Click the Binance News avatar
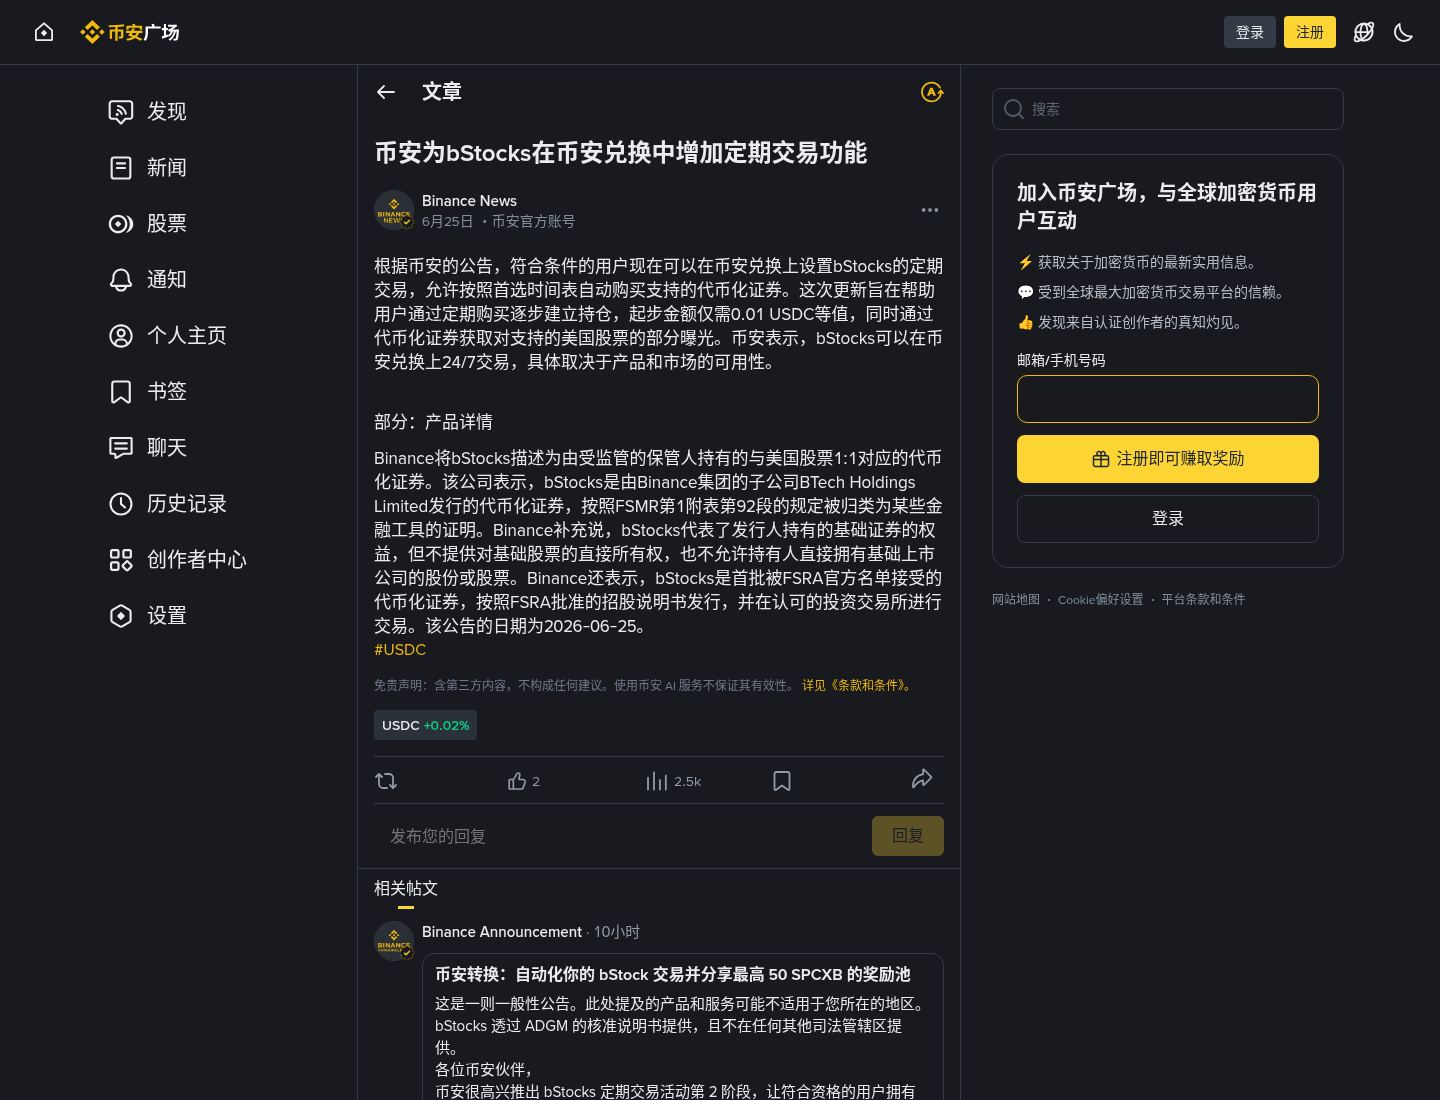The image size is (1440, 1100). (x=394, y=210)
